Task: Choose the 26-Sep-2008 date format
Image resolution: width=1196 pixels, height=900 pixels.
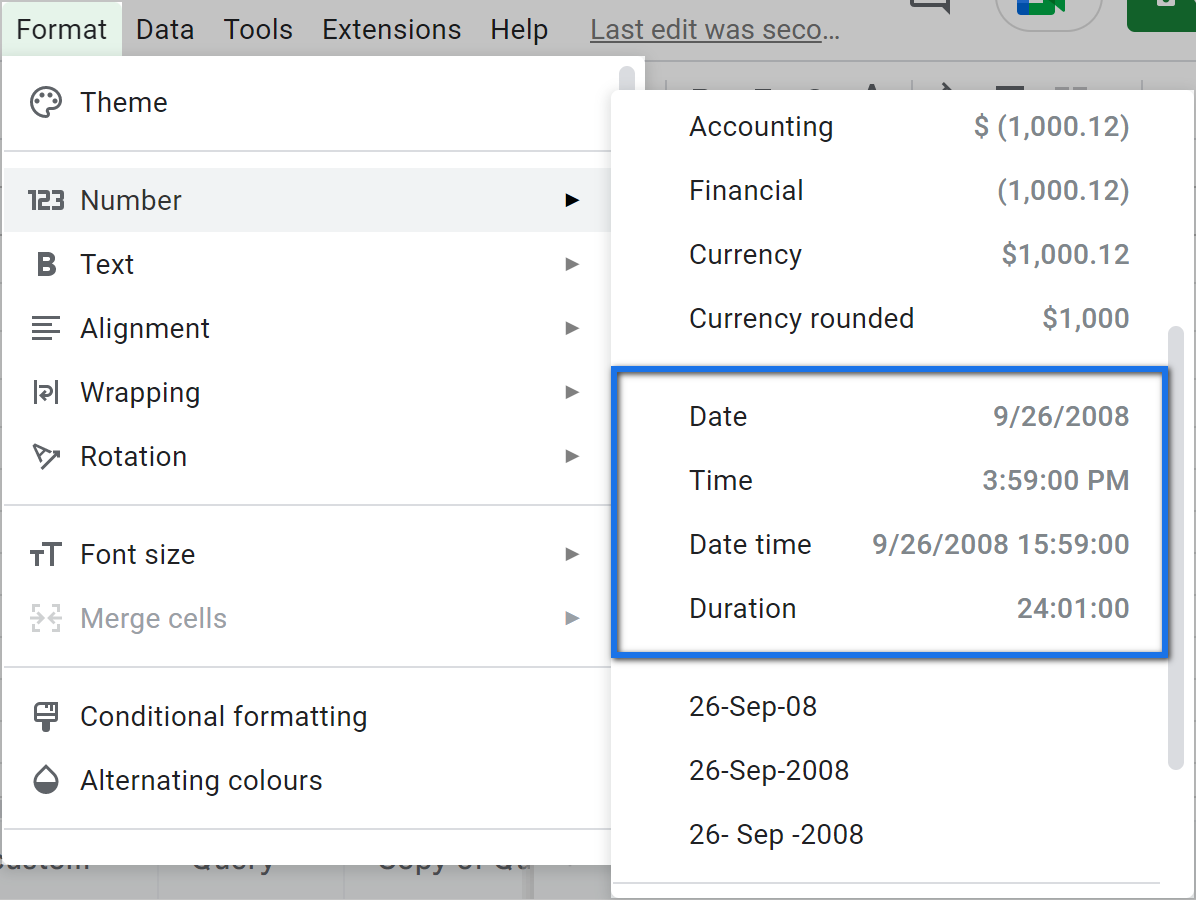Action: [889, 770]
